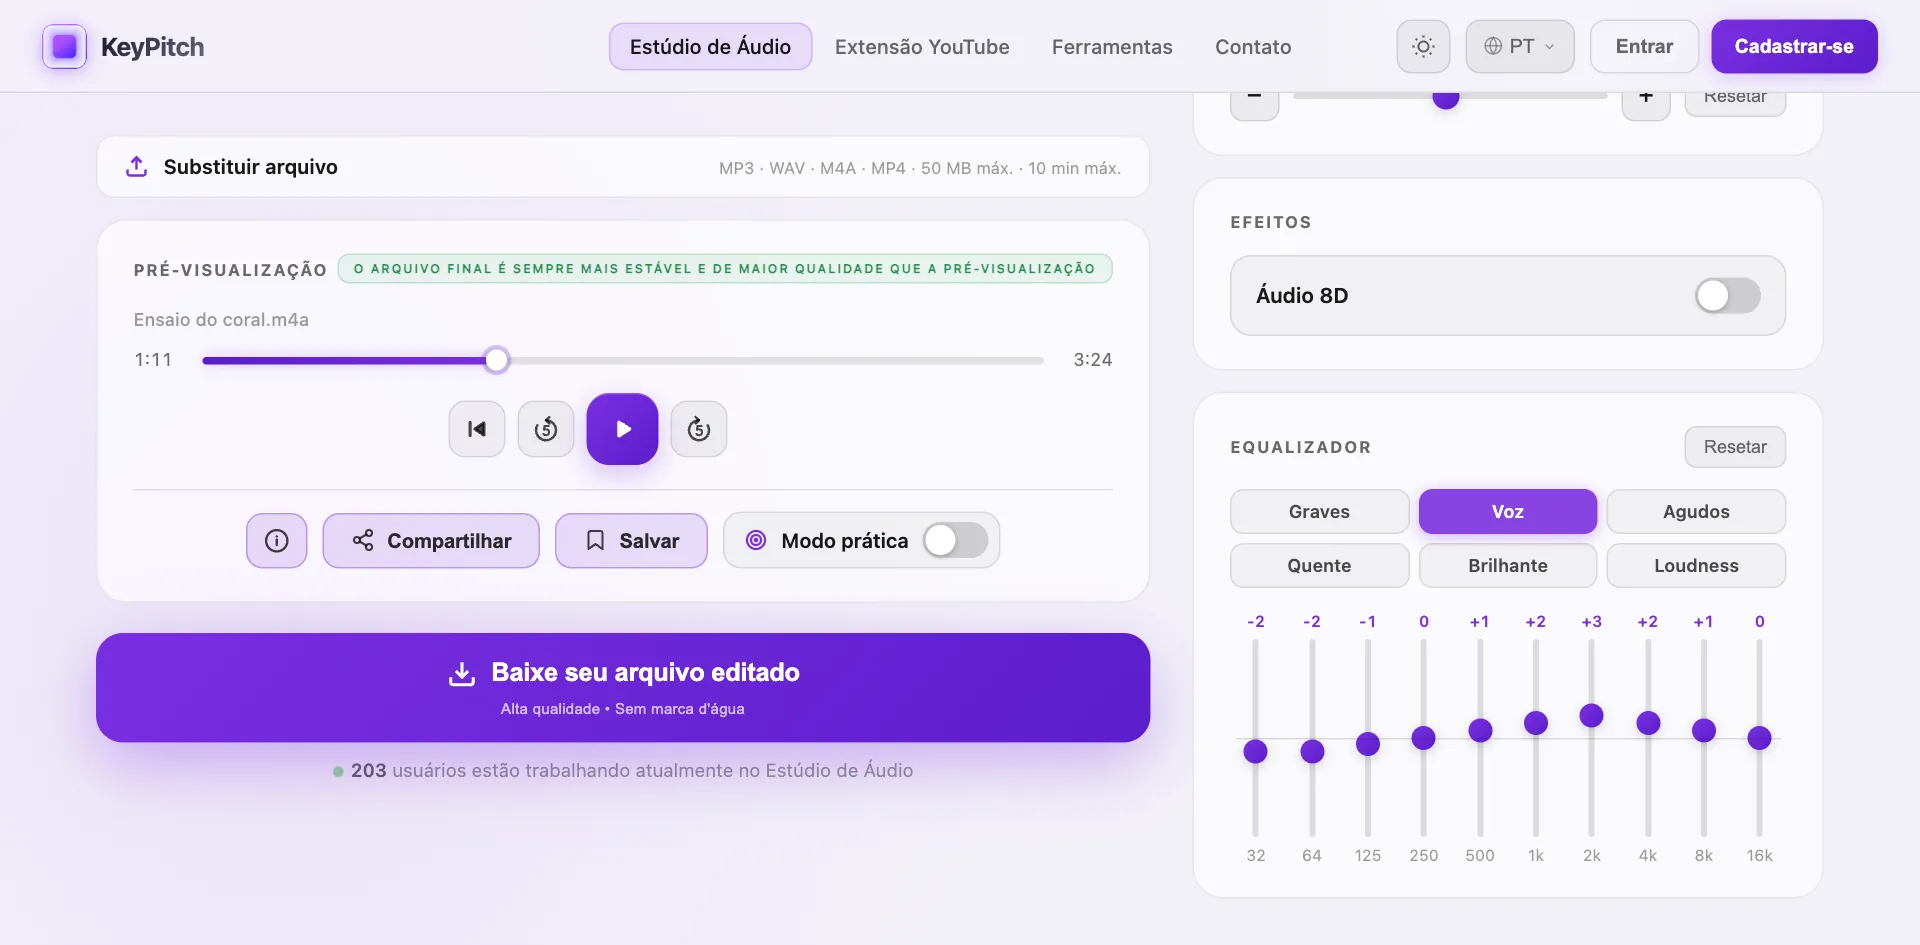
Task: Skip forward 5 seconds
Action: [699, 429]
